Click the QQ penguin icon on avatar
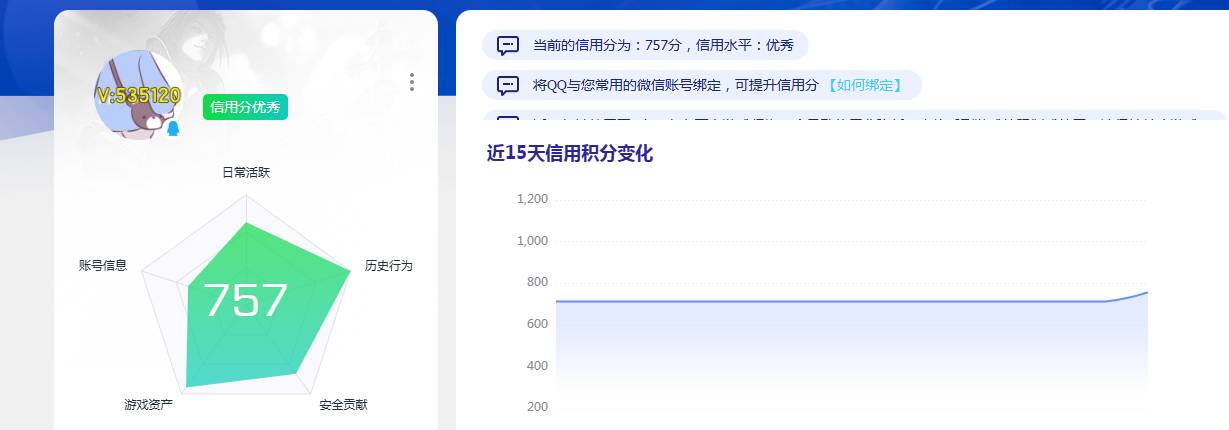Screen dimensions: 1229x430 [173, 129]
